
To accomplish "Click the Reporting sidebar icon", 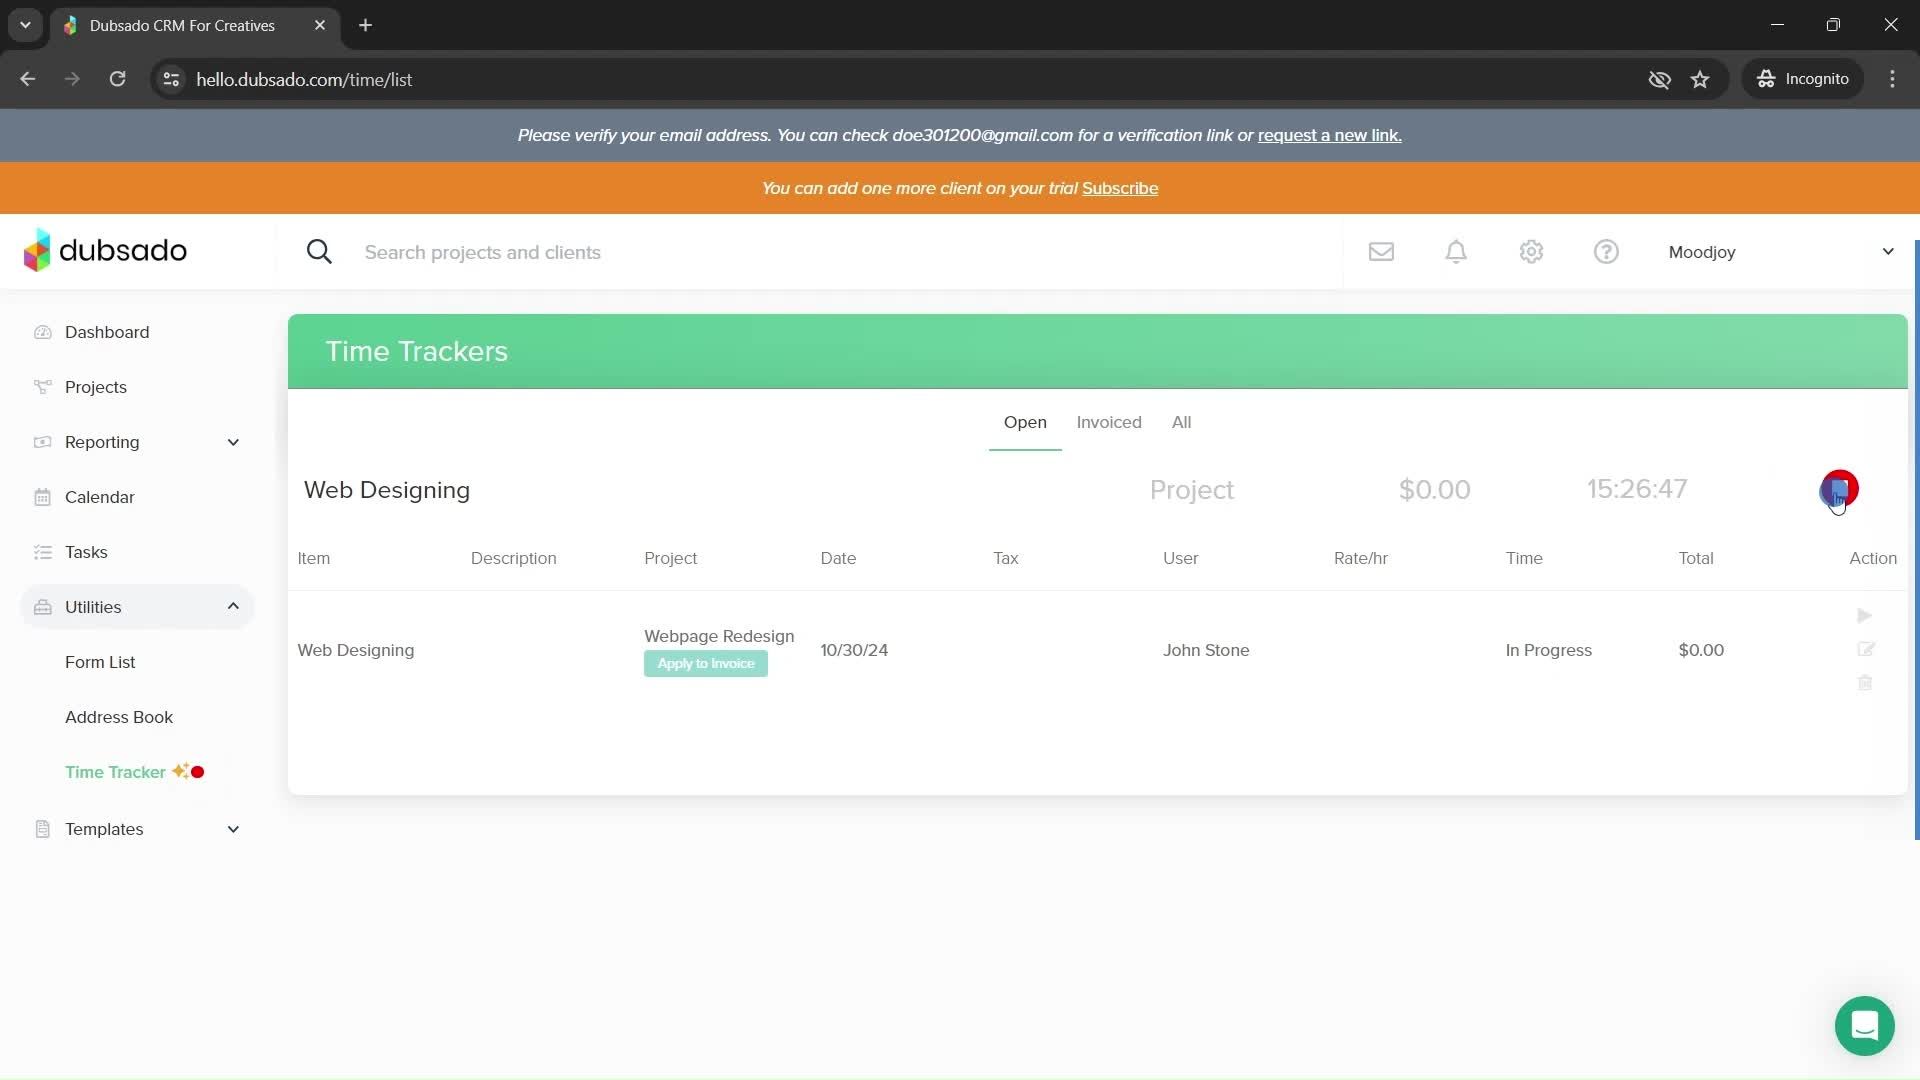I will (42, 442).
